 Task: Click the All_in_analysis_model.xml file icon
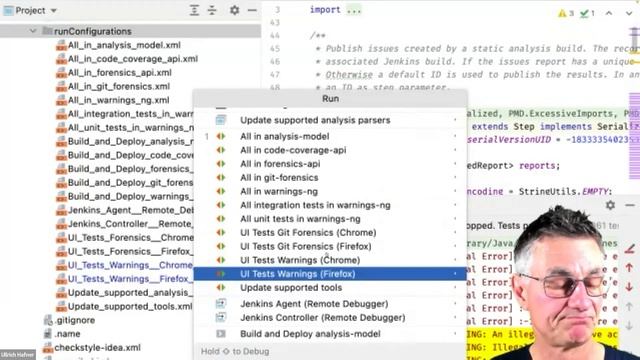point(61,45)
